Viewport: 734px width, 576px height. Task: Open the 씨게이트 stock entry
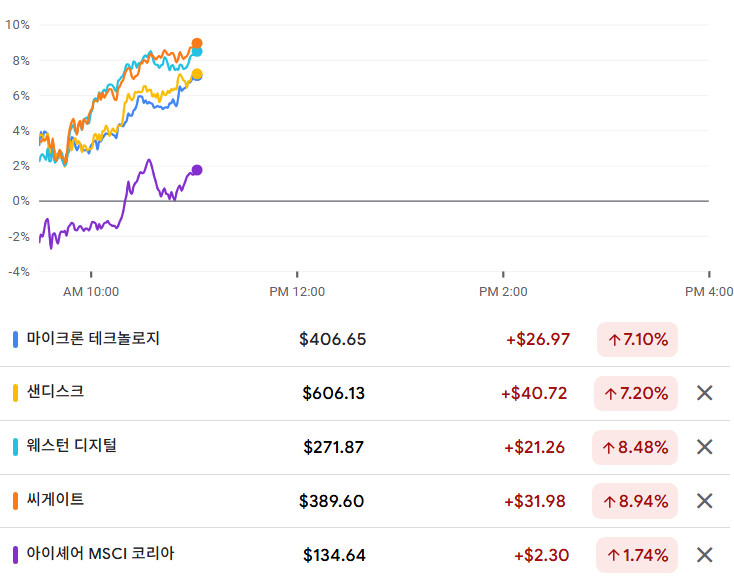(55, 500)
